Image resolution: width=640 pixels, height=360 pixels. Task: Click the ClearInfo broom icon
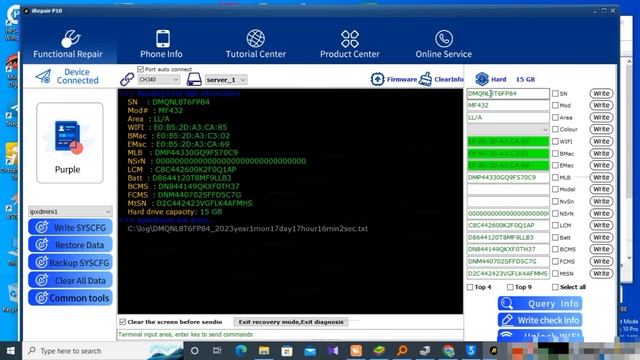point(425,79)
